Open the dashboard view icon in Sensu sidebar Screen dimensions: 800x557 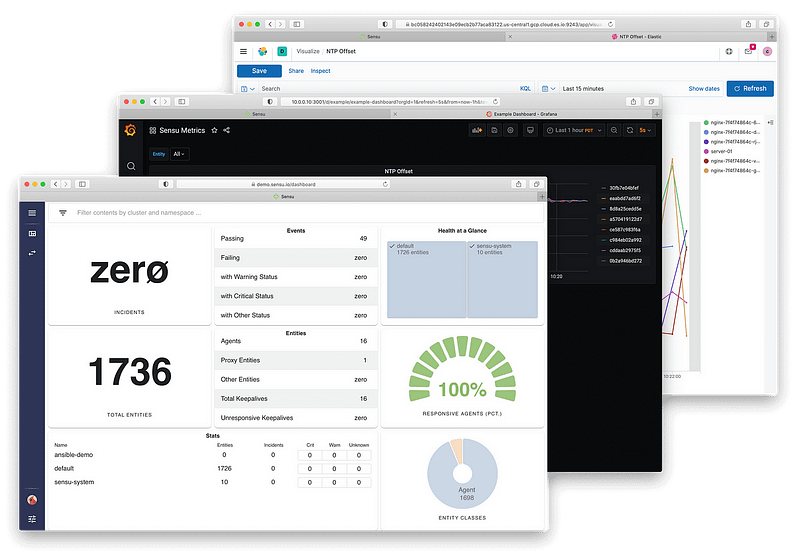tap(32, 234)
